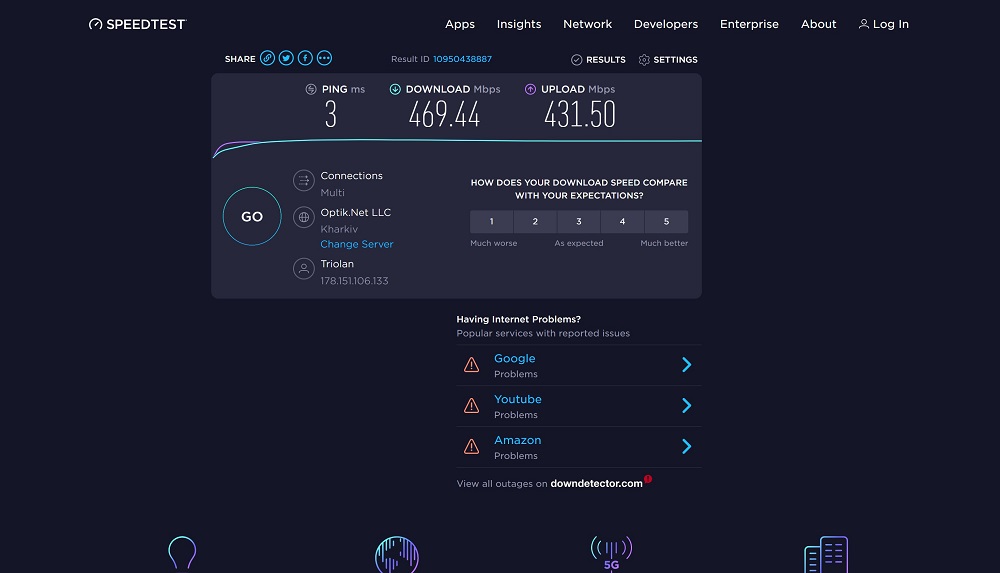The image size is (1000, 573).
Task: Rate download speed as 5 Much better
Action: [x=666, y=221]
